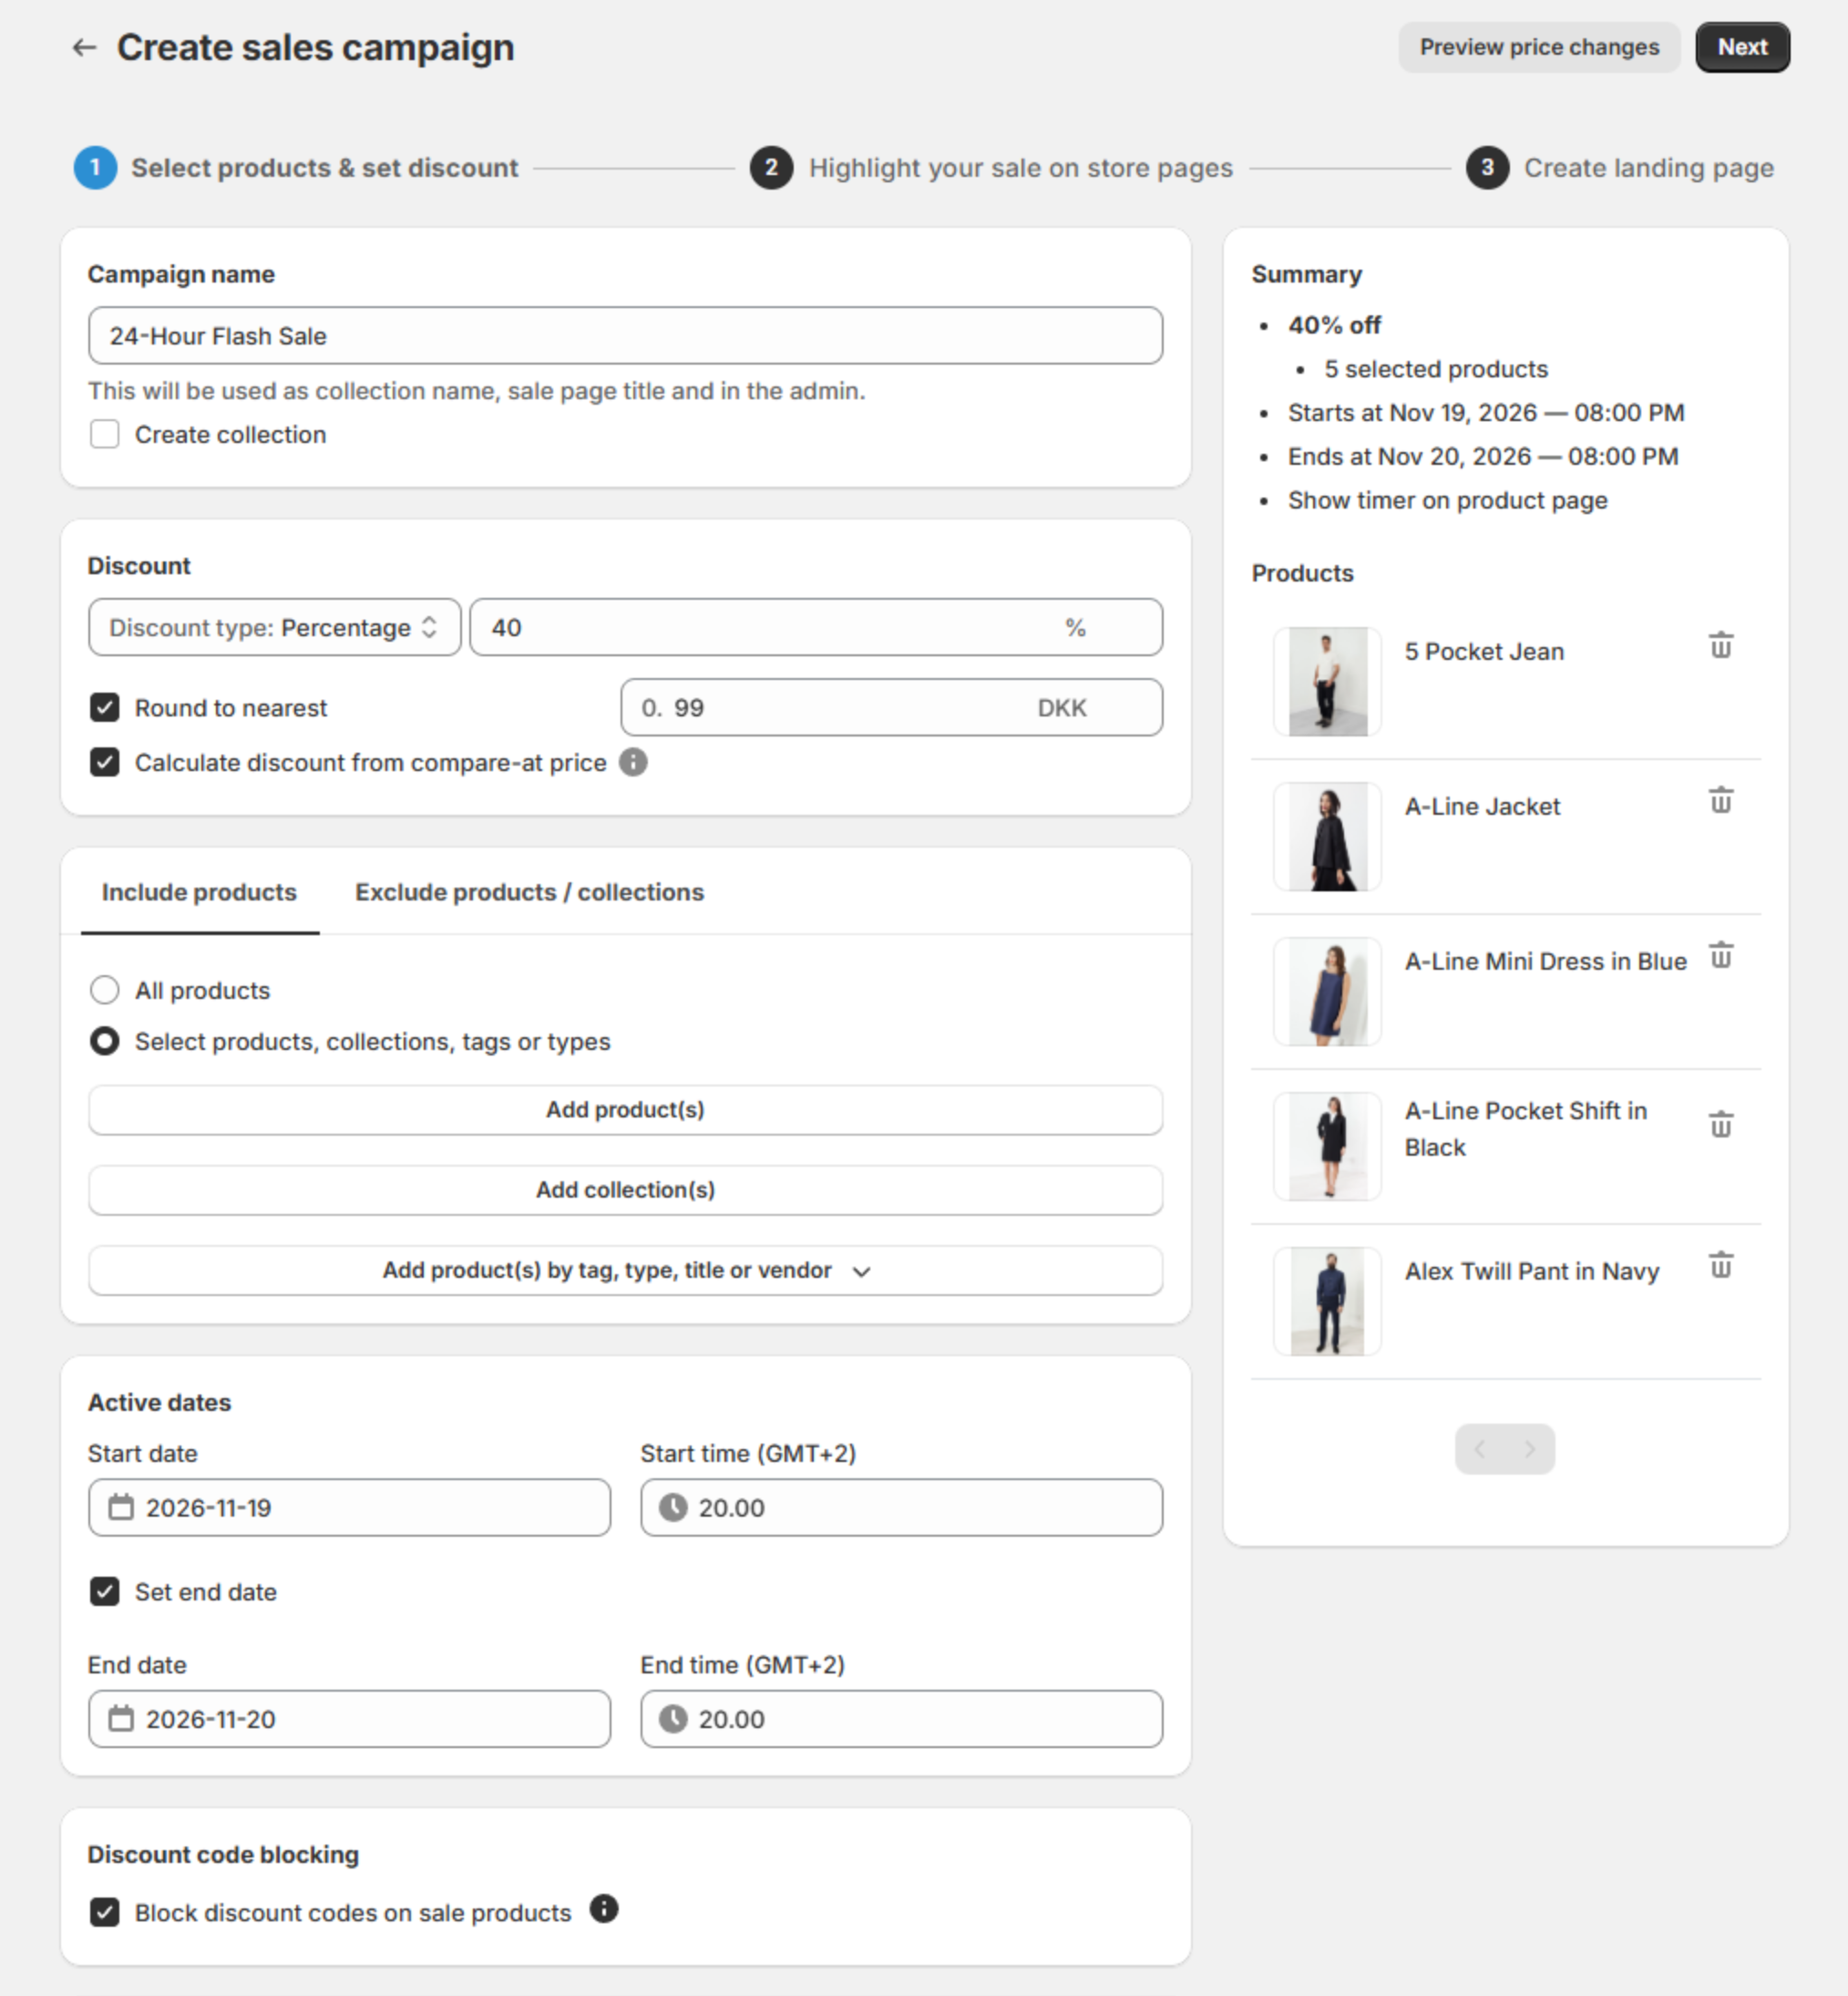Remove Alex Twill Pant in Navy via trash icon
Image resolution: width=1848 pixels, height=1996 pixels.
pos(1720,1266)
